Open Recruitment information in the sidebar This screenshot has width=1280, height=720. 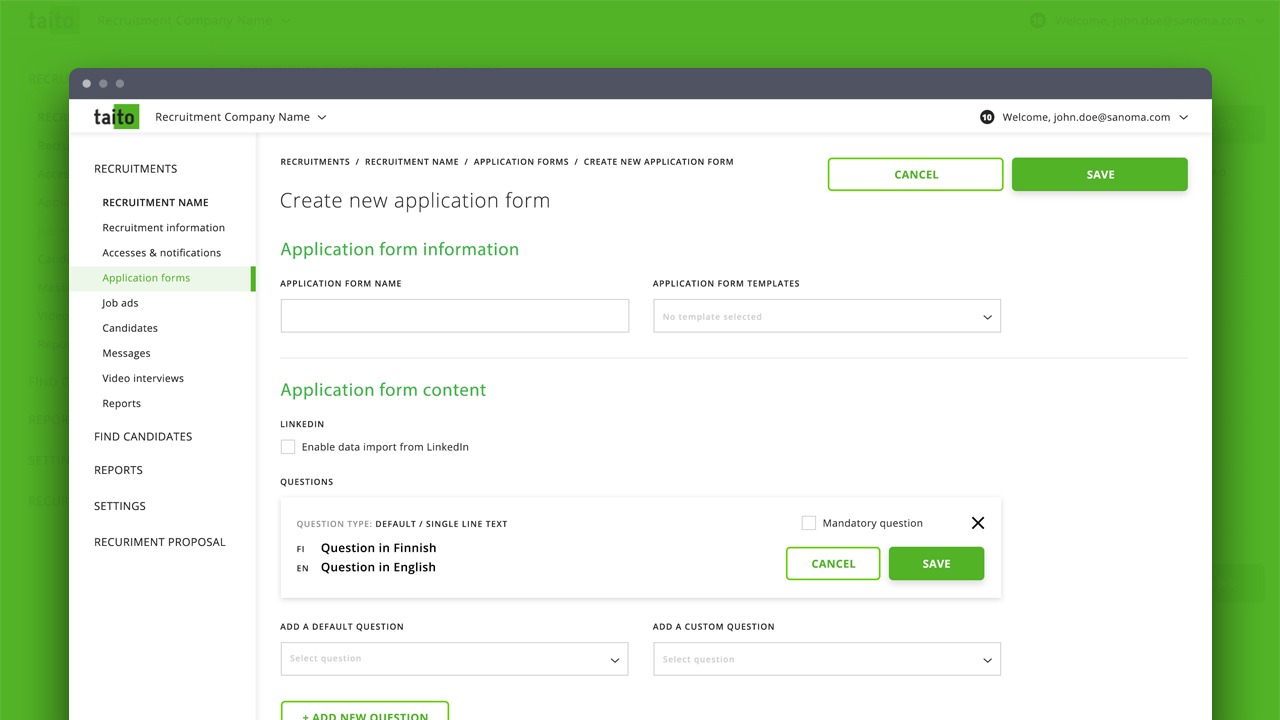(164, 228)
